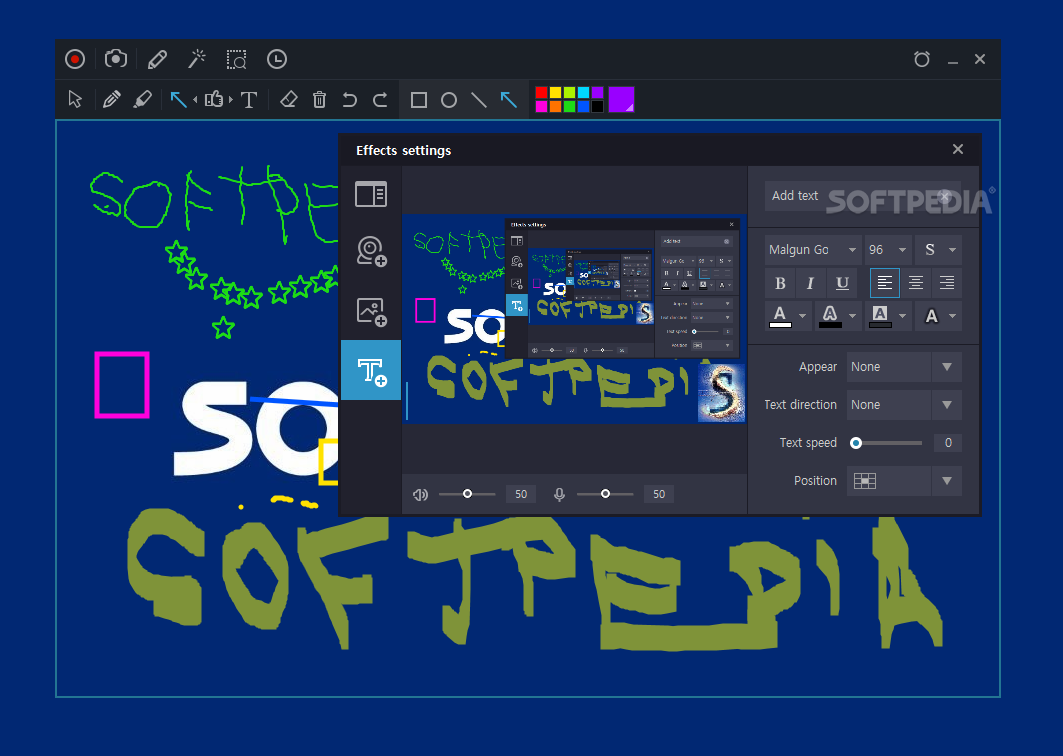
Task: Pick the magenta color swatch
Action: pos(542,106)
